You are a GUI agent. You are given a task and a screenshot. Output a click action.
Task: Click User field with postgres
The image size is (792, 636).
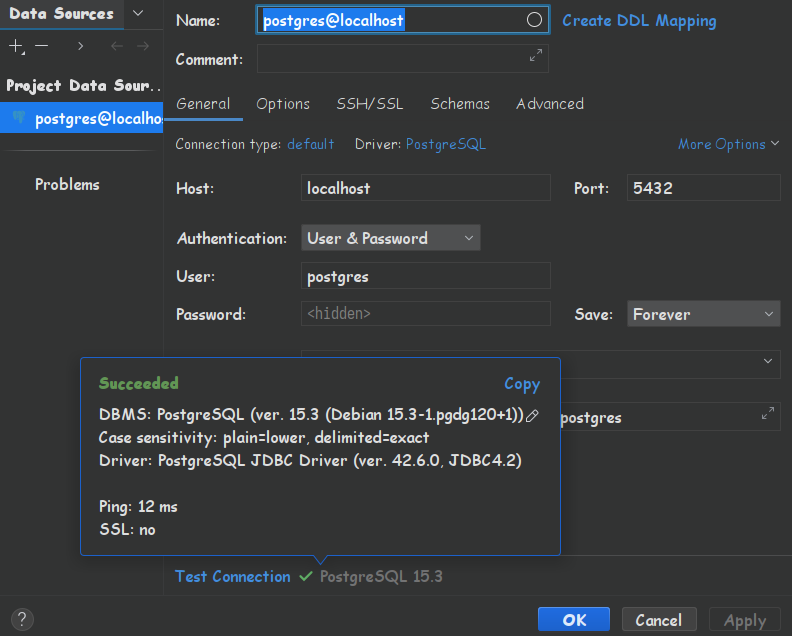click(425, 276)
